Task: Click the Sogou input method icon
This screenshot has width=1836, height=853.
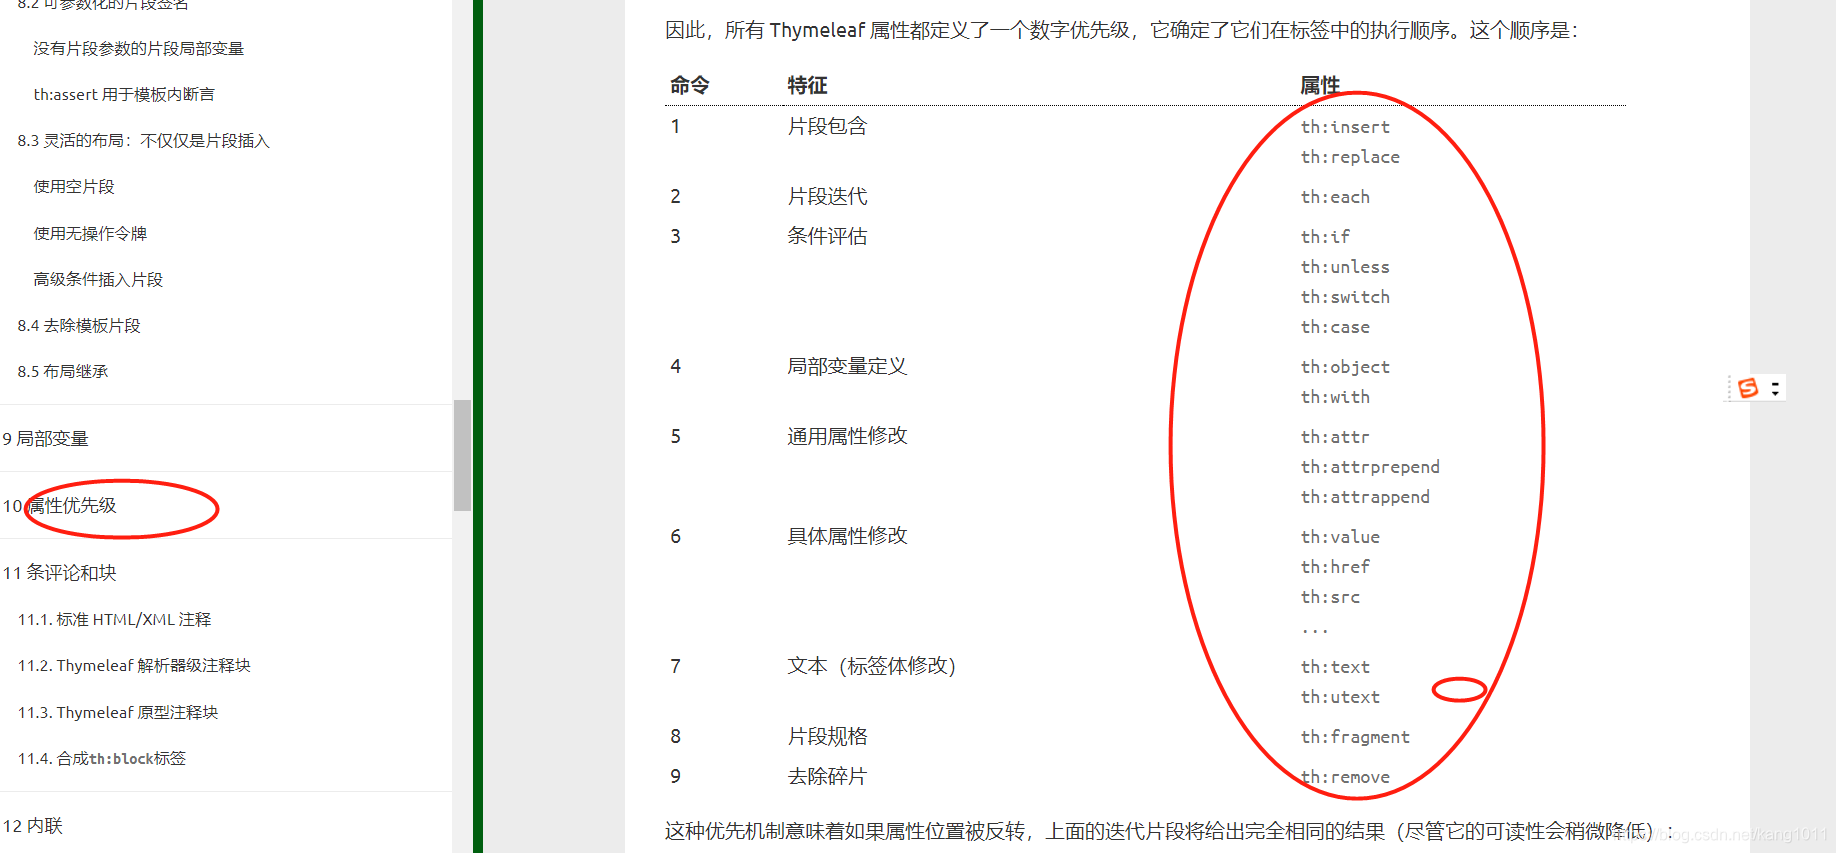Action: tap(1748, 388)
